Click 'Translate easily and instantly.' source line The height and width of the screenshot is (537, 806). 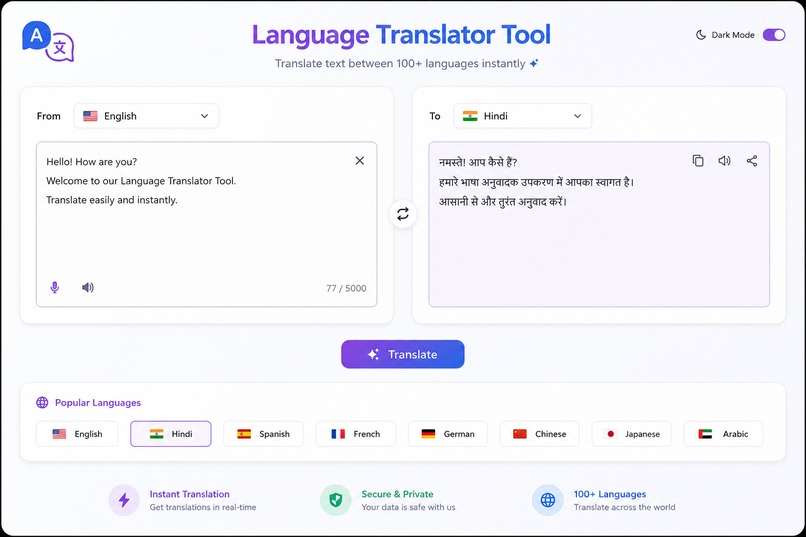pos(112,200)
